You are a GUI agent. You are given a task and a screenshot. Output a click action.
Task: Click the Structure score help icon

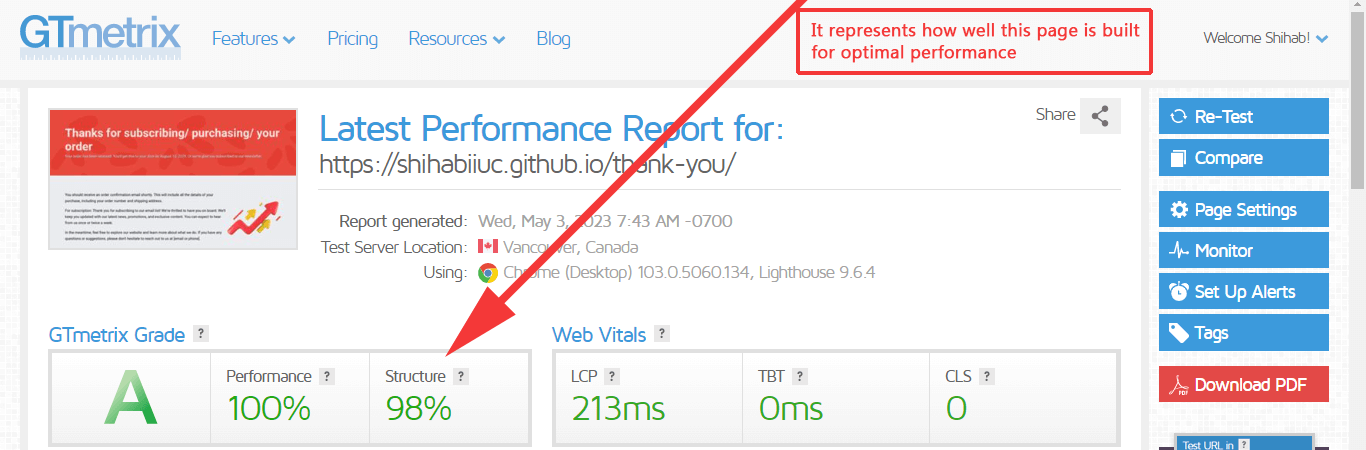(x=460, y=376)
